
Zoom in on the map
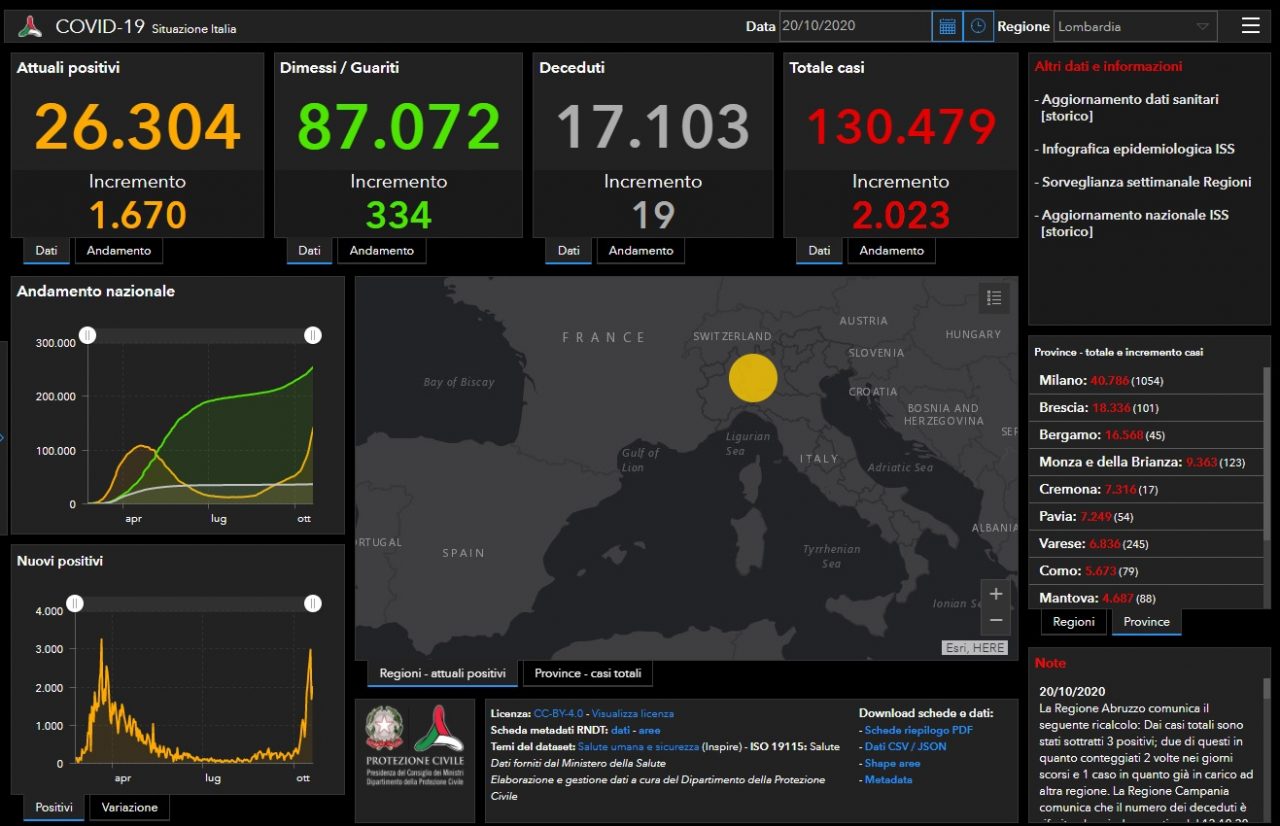coord(995,594)
